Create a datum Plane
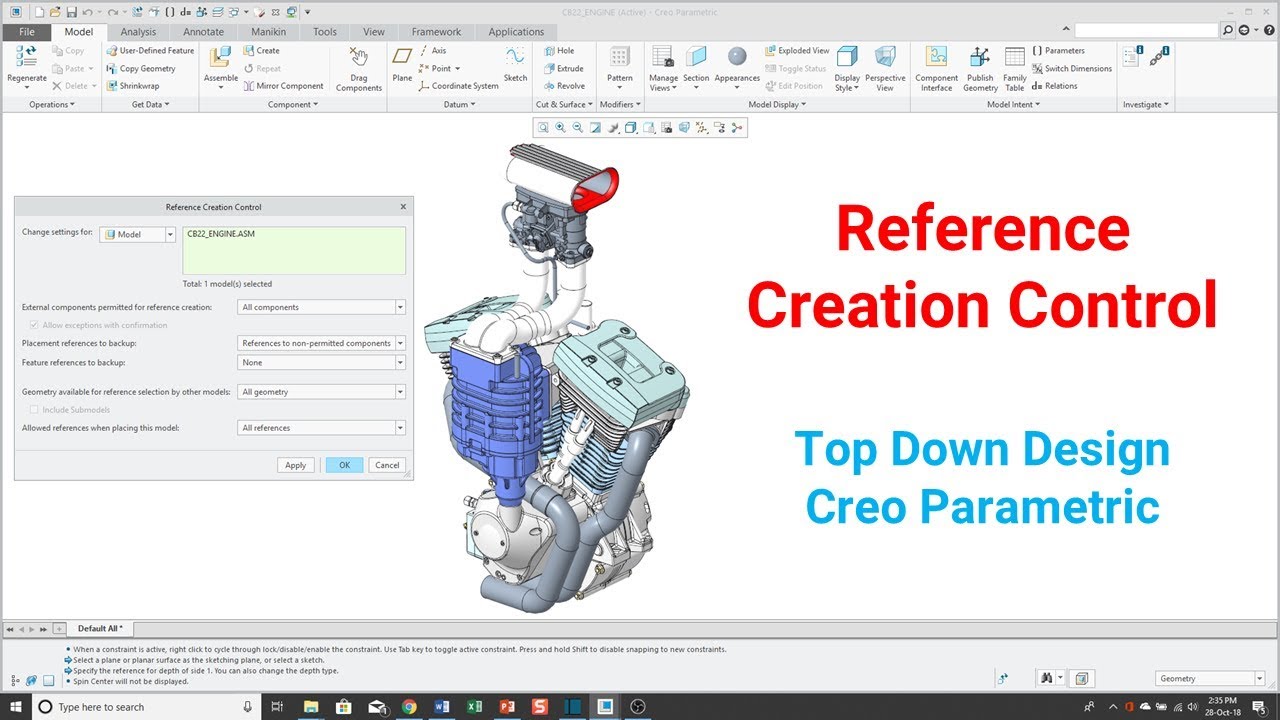 pos(402,58)
